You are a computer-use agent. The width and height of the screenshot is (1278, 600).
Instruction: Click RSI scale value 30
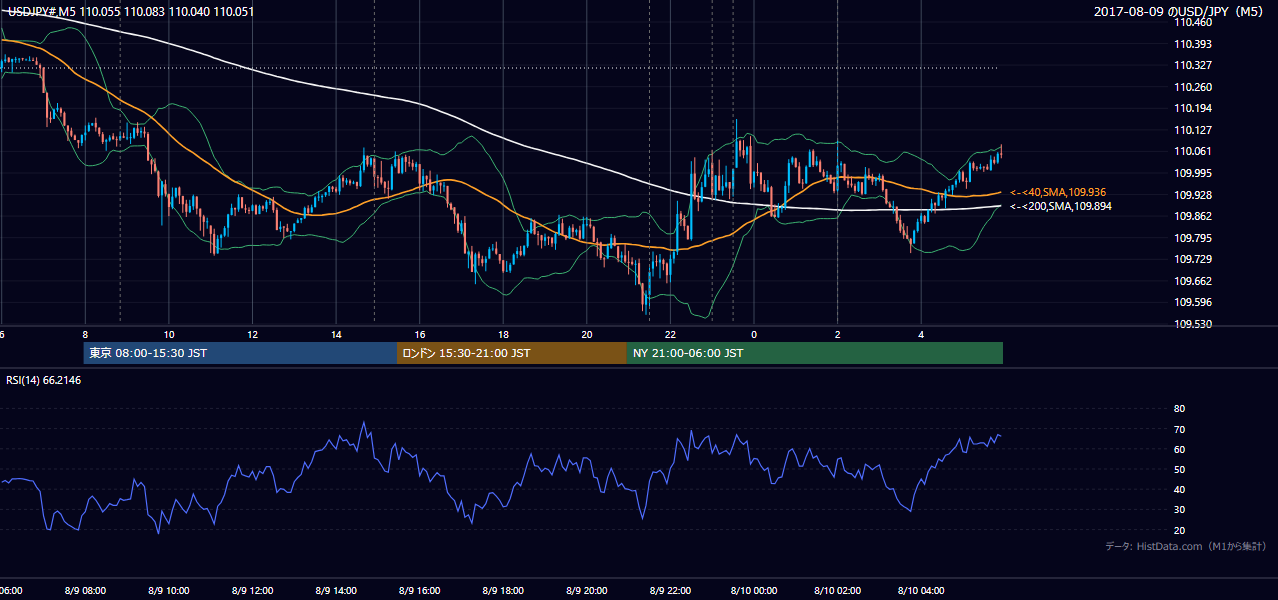pos(1179,510)
